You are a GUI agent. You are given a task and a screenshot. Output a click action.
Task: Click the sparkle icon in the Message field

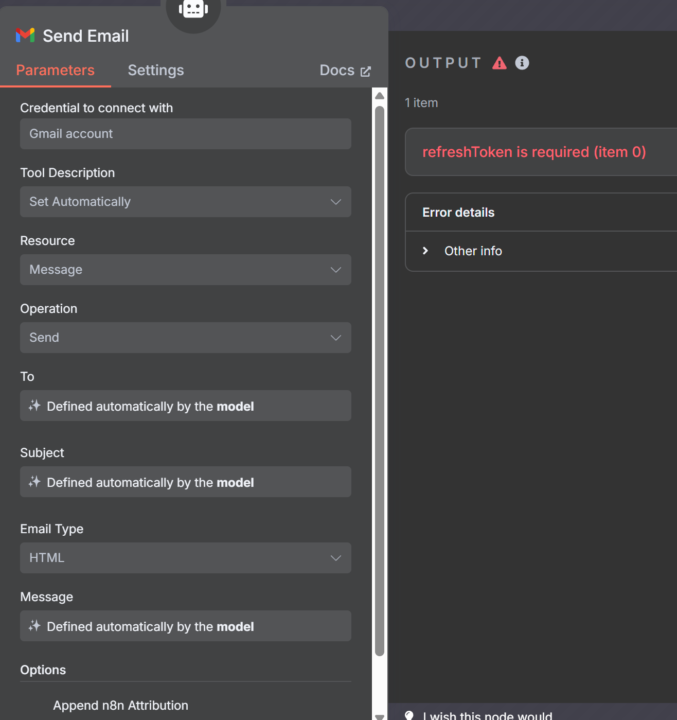35,626
